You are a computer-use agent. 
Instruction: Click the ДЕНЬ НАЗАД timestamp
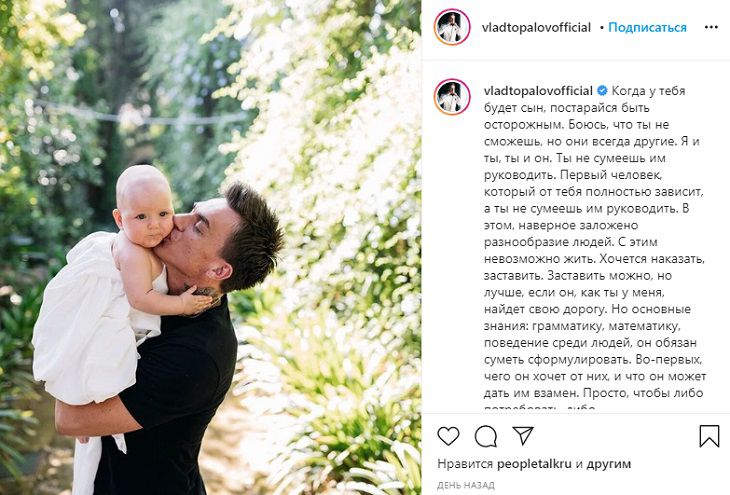click(466, 485)
